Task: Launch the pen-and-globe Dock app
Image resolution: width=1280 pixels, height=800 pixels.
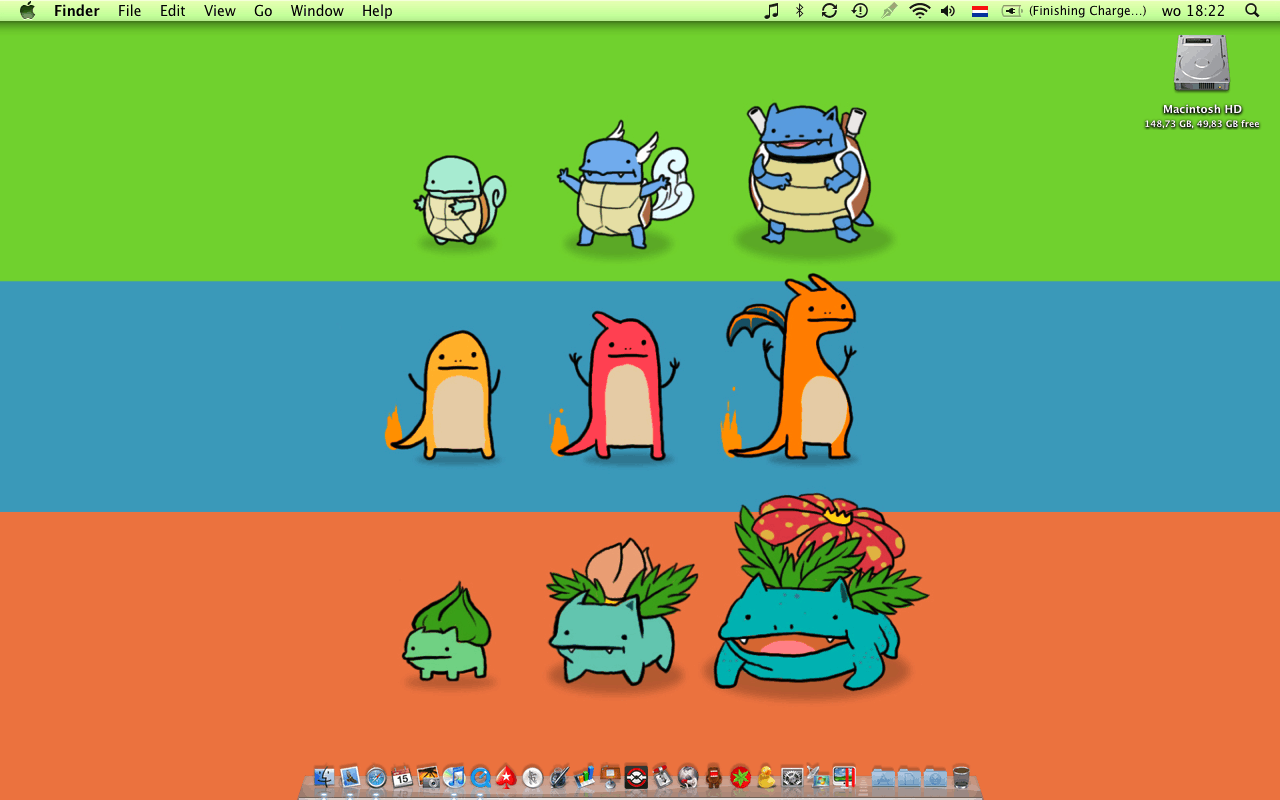Action: (558, 776)
